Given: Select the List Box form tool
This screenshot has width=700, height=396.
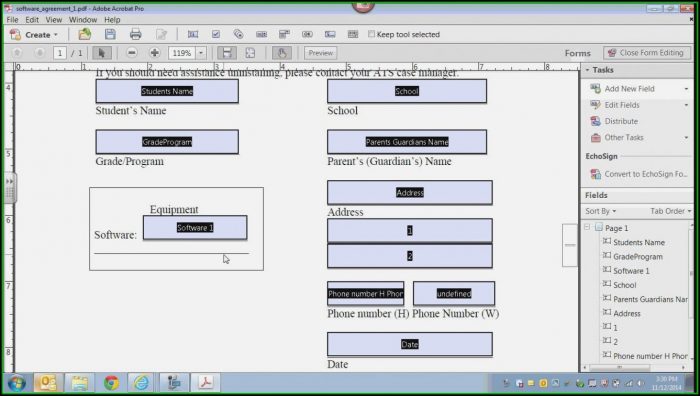Looking at the screenshot, I should [262, 34].
